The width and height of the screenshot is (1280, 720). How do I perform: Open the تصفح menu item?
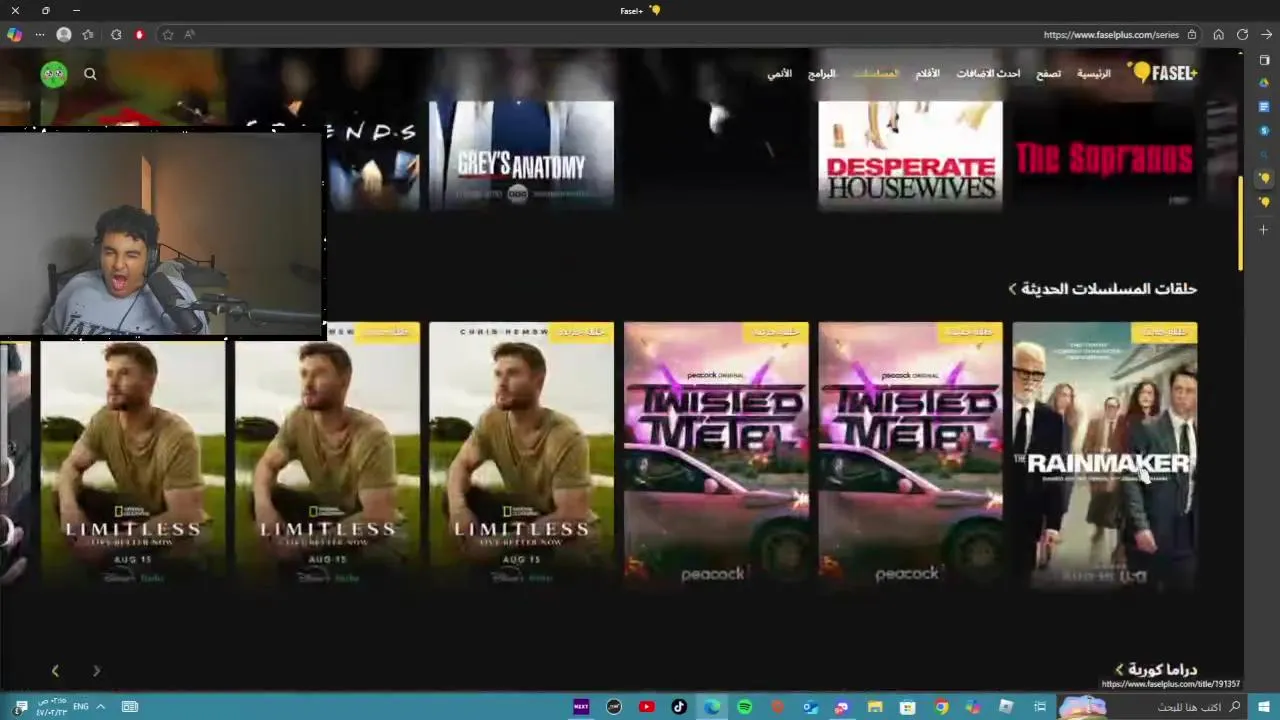1048,73
